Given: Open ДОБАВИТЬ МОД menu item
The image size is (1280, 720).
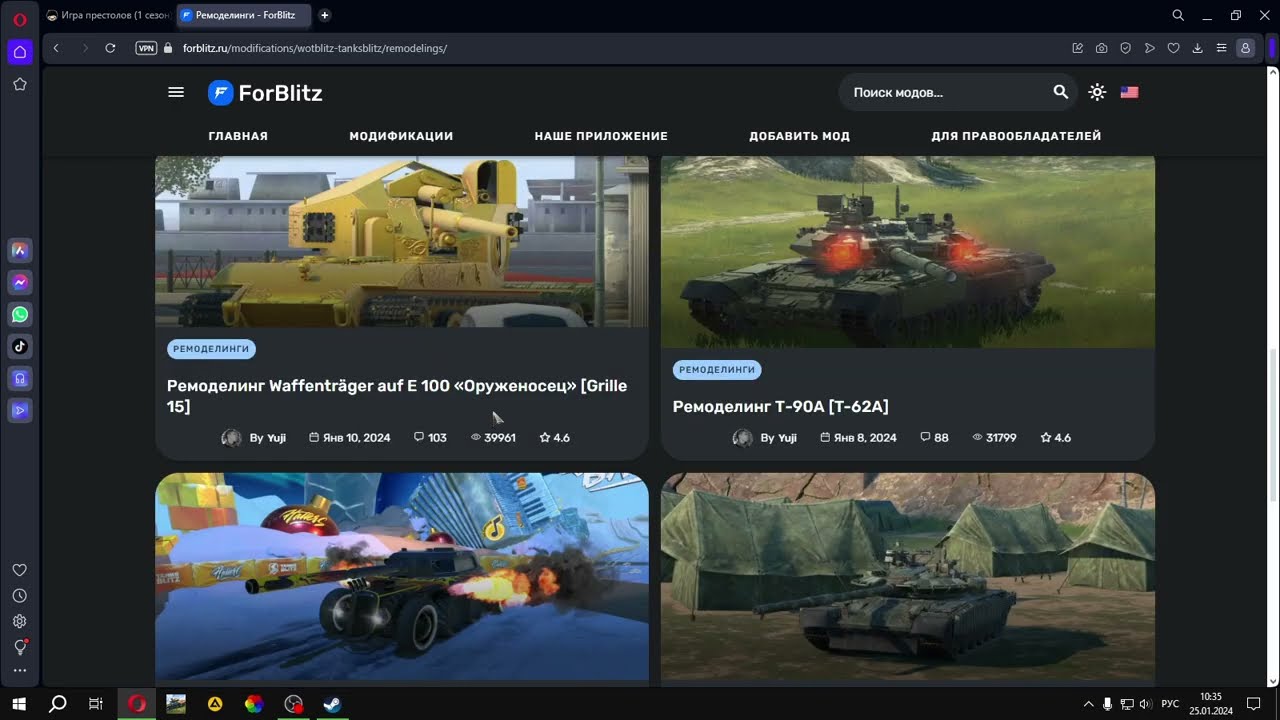Looking at the screenshot, I should pyautogui.click(x=800, y=136).
